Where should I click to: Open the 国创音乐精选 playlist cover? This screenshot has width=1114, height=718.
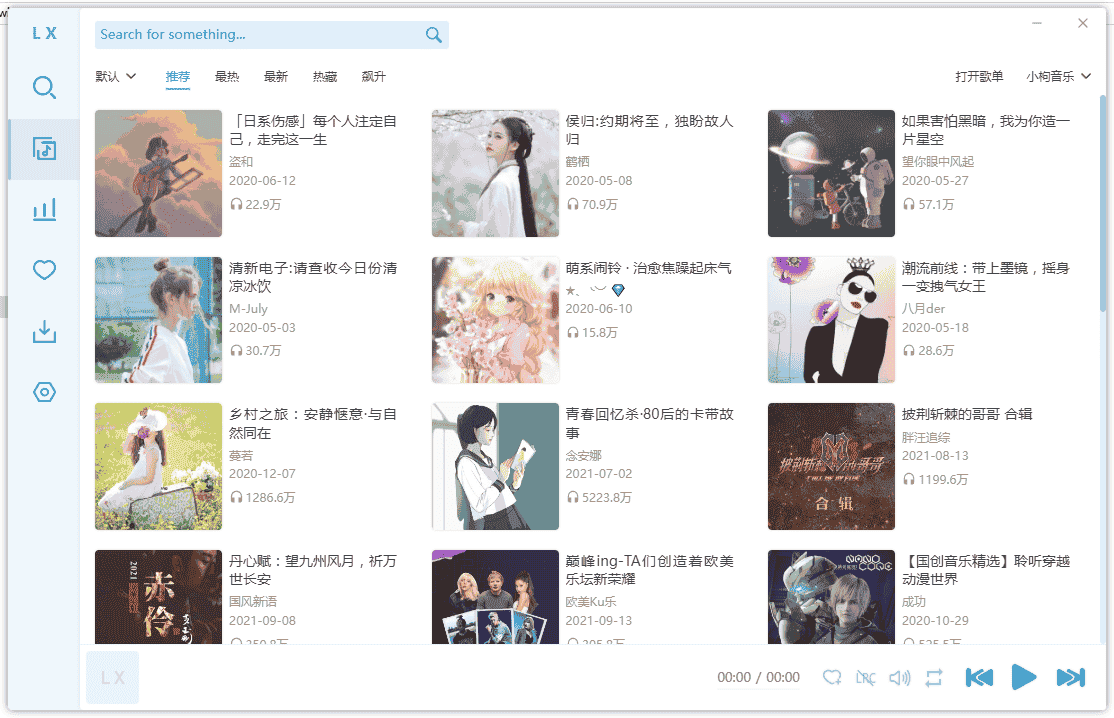click(x=831, y=597)
